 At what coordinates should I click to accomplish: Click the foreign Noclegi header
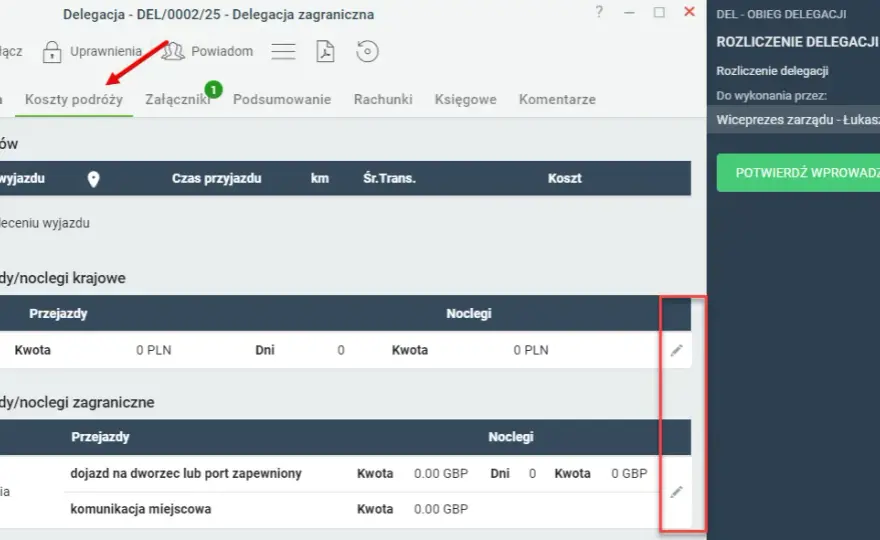511,437
